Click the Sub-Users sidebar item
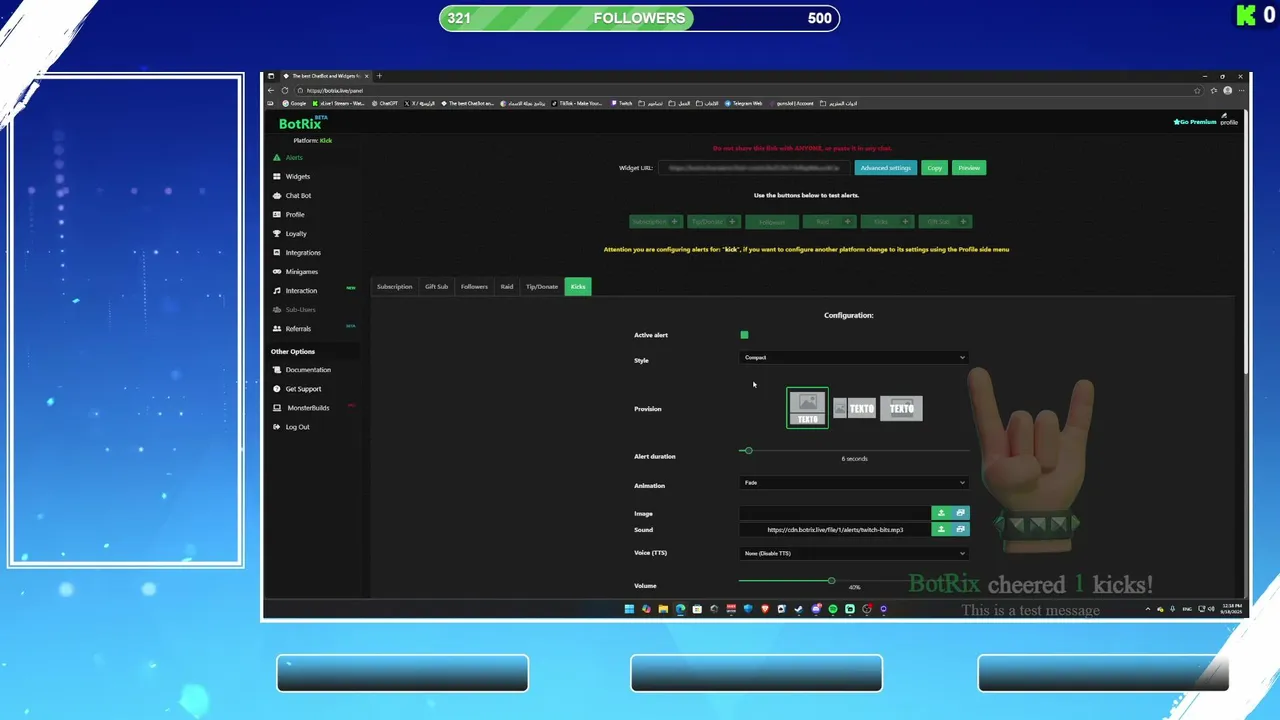The image size is (1280, 720). pos(294,309)
